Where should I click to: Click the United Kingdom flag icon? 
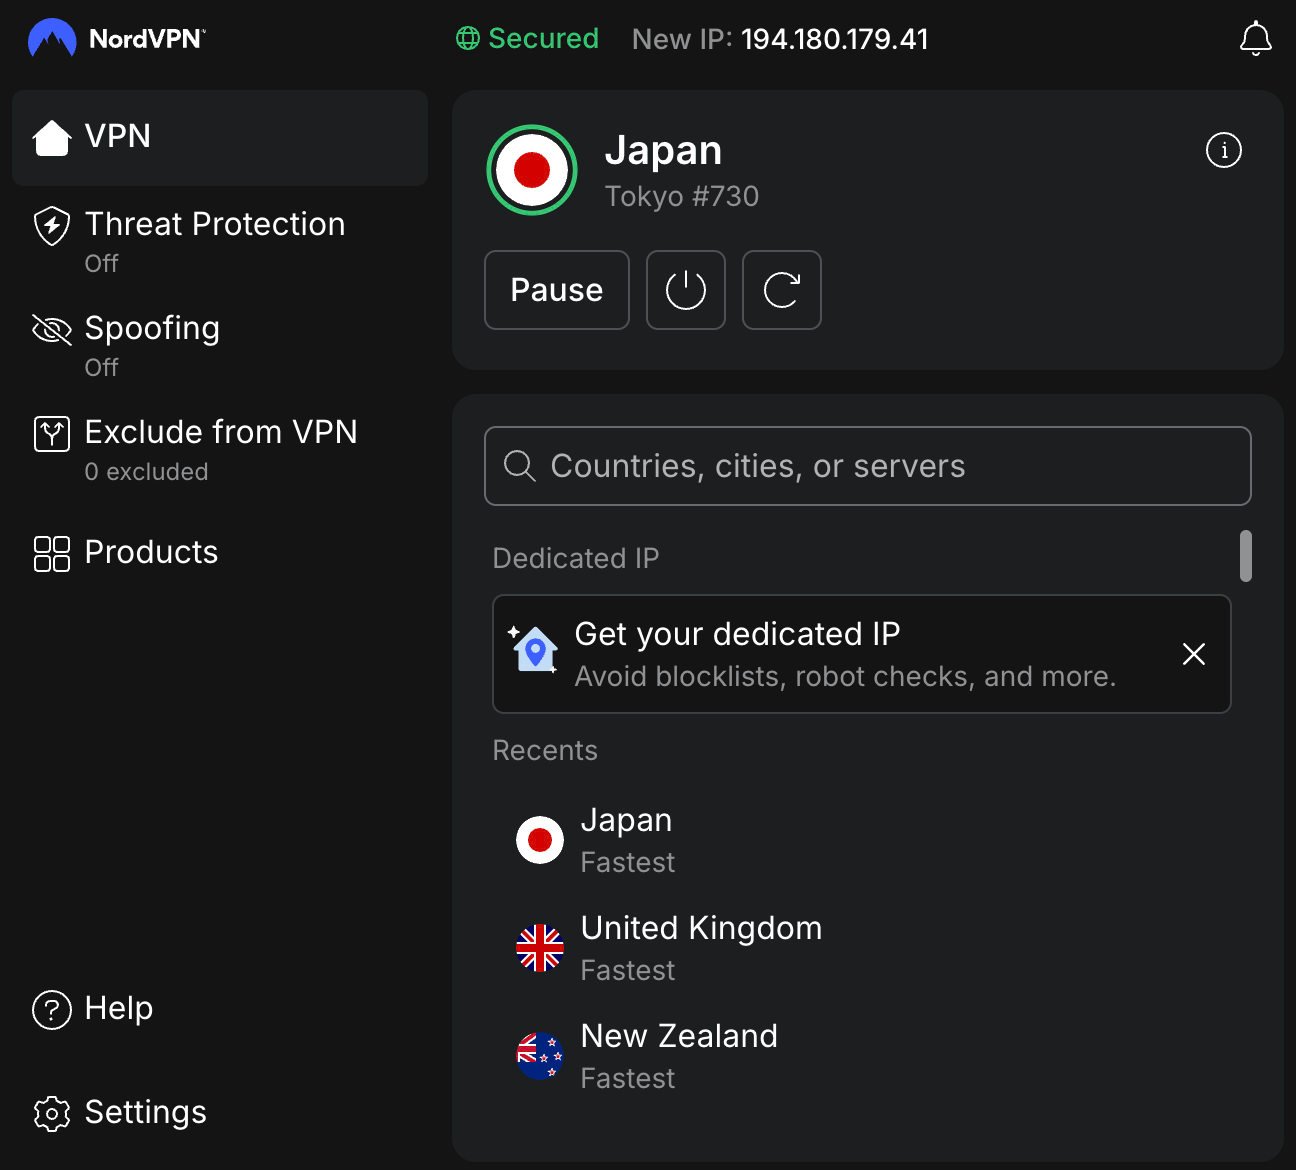point(540,948)
